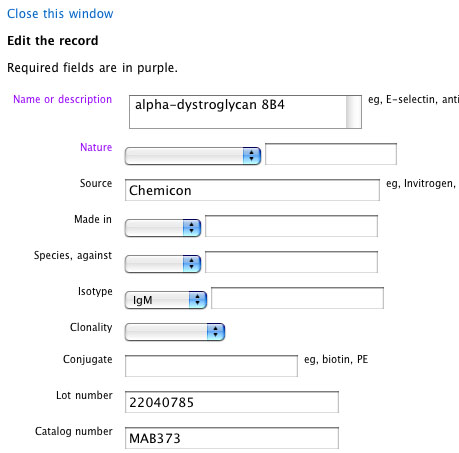459x453 pixels.
Task: Click the empty Conjugate input field
Action: 211,366
